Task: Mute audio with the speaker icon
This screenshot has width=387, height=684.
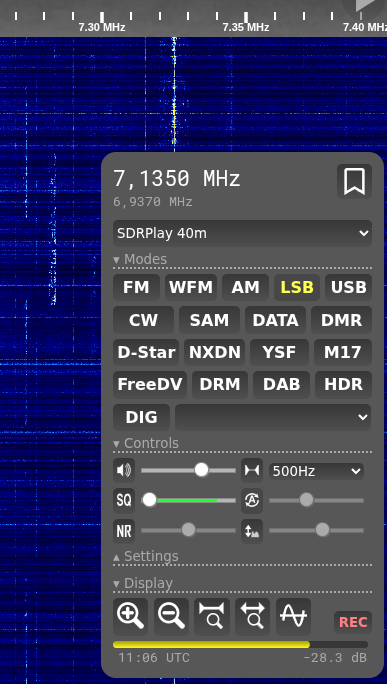Action: click(124, 470)
